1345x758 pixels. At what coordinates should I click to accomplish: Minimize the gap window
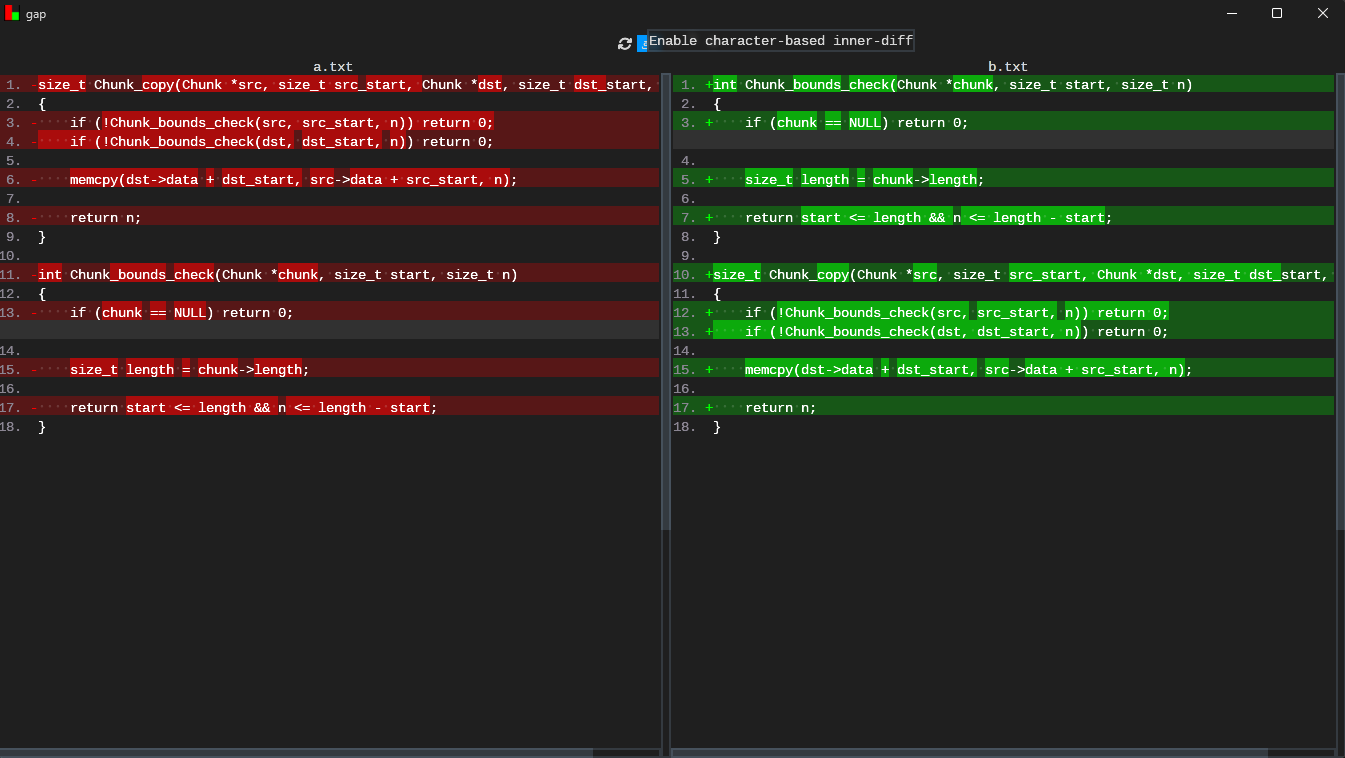pos(1232,13)
